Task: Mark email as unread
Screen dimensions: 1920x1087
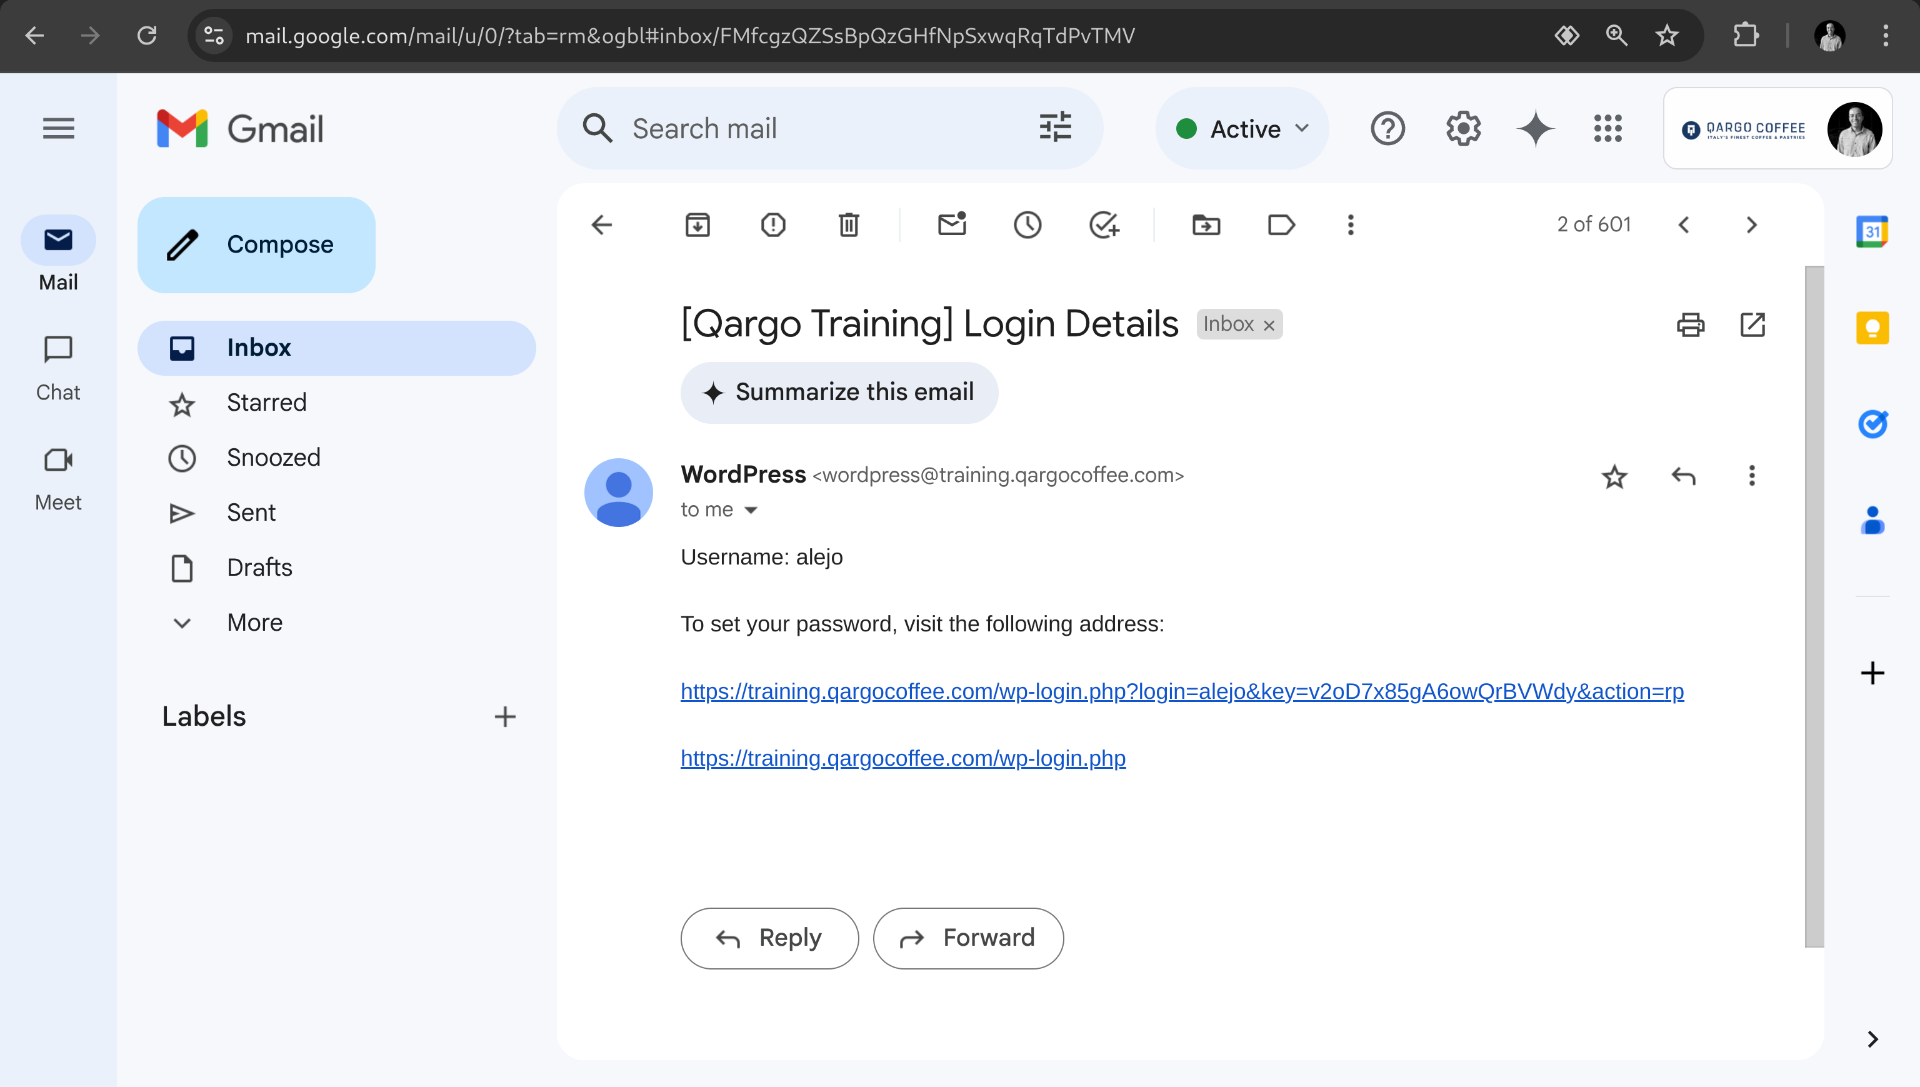Action: tap(952, 225)
